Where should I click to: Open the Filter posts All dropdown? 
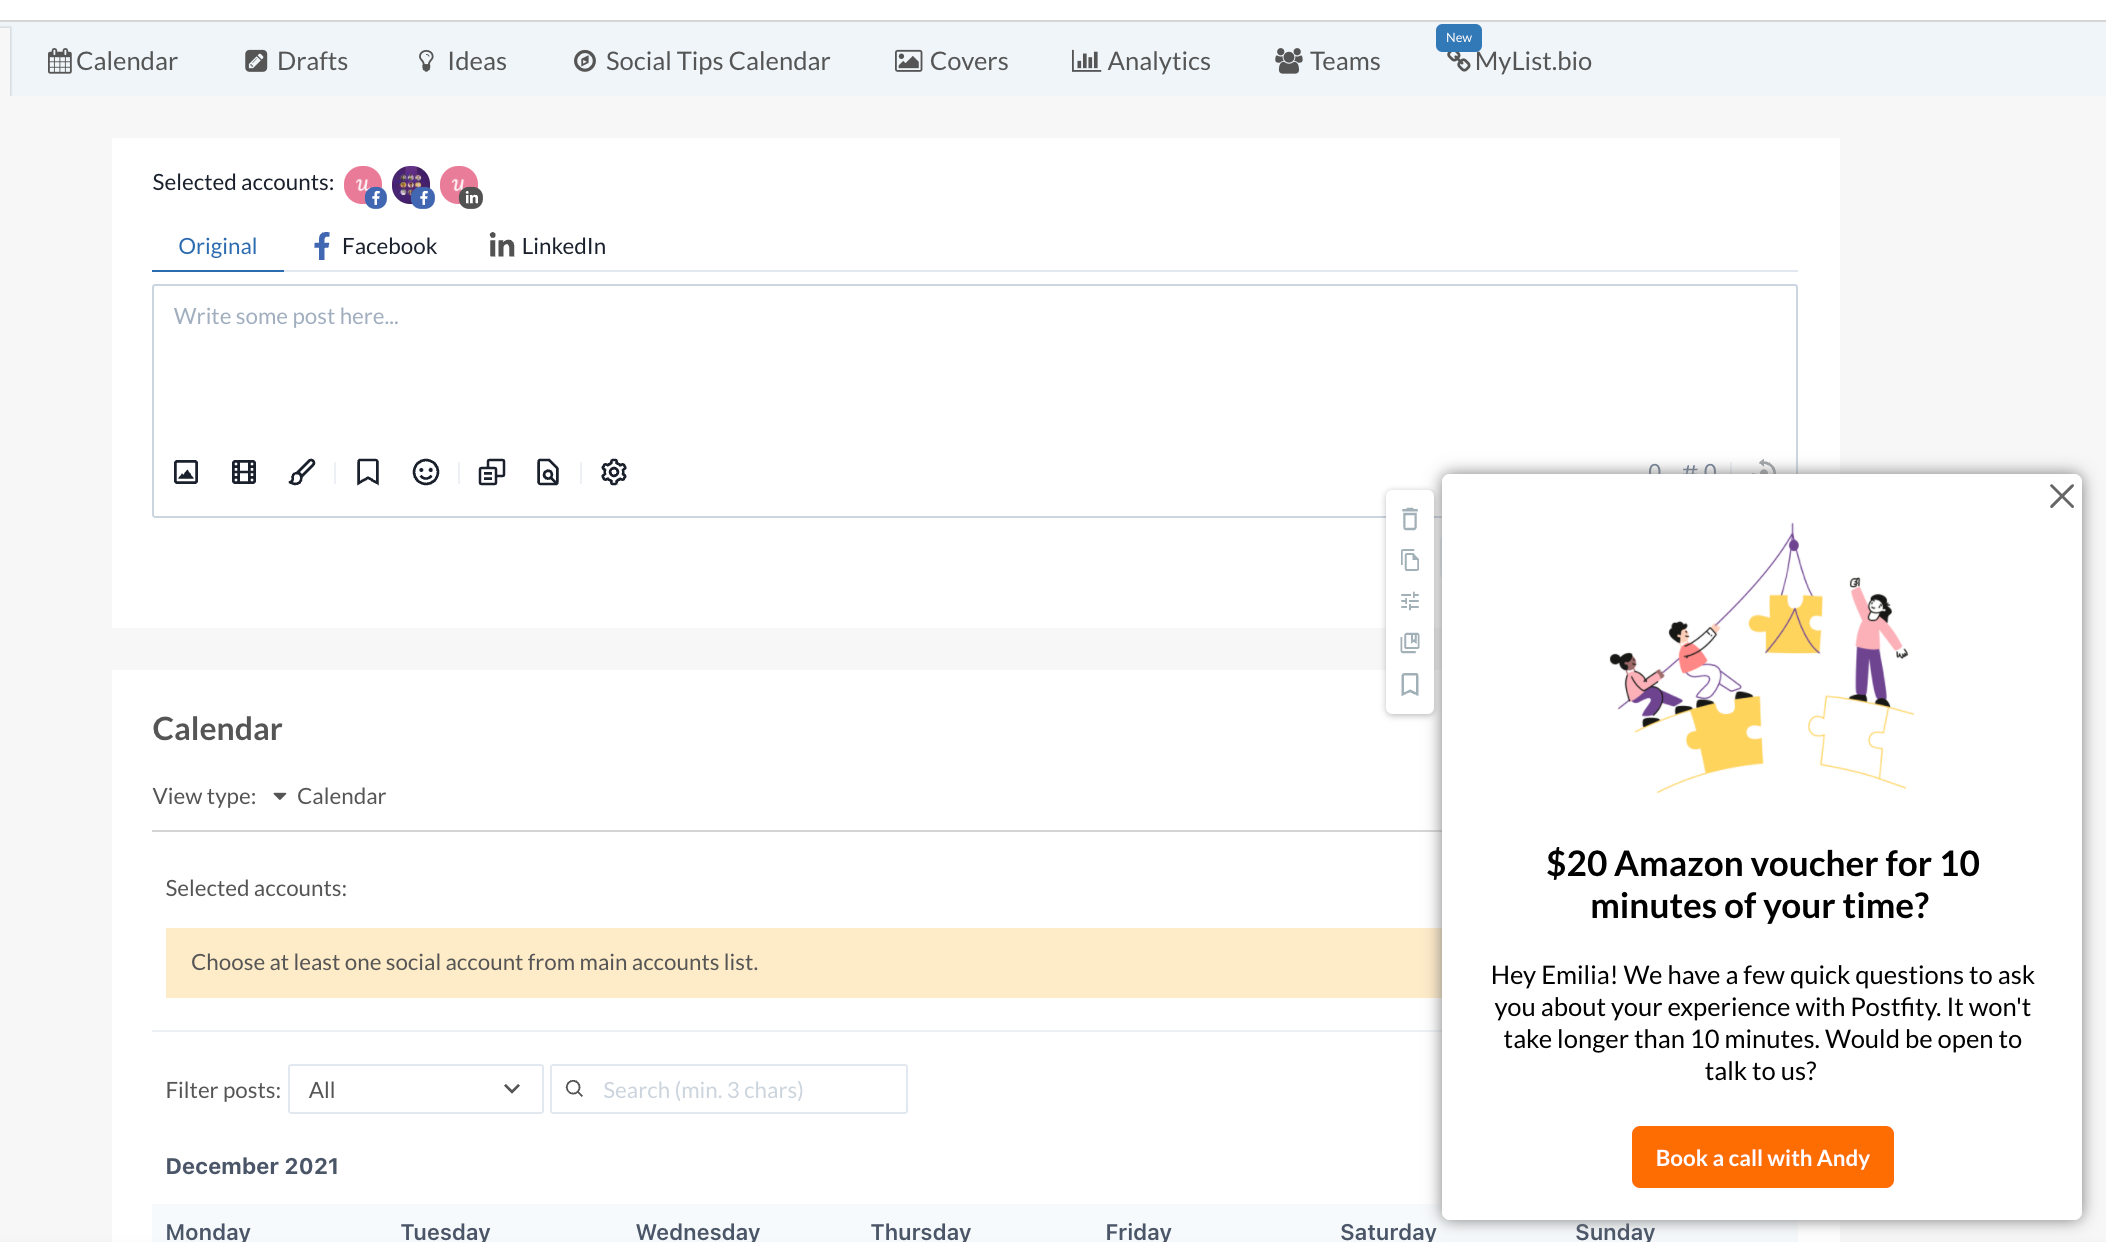click(x=415, y=1089)
